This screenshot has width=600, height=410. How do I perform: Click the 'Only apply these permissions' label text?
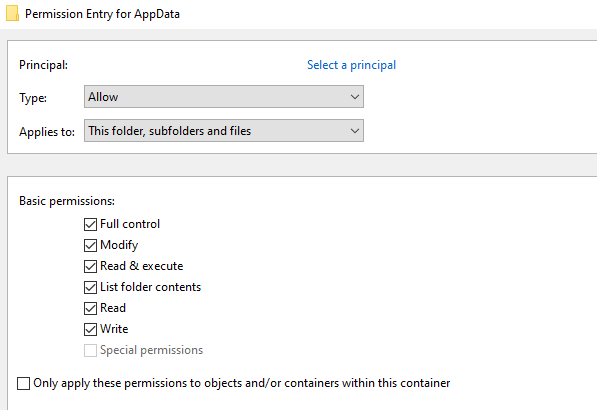(x=241, y=383)
